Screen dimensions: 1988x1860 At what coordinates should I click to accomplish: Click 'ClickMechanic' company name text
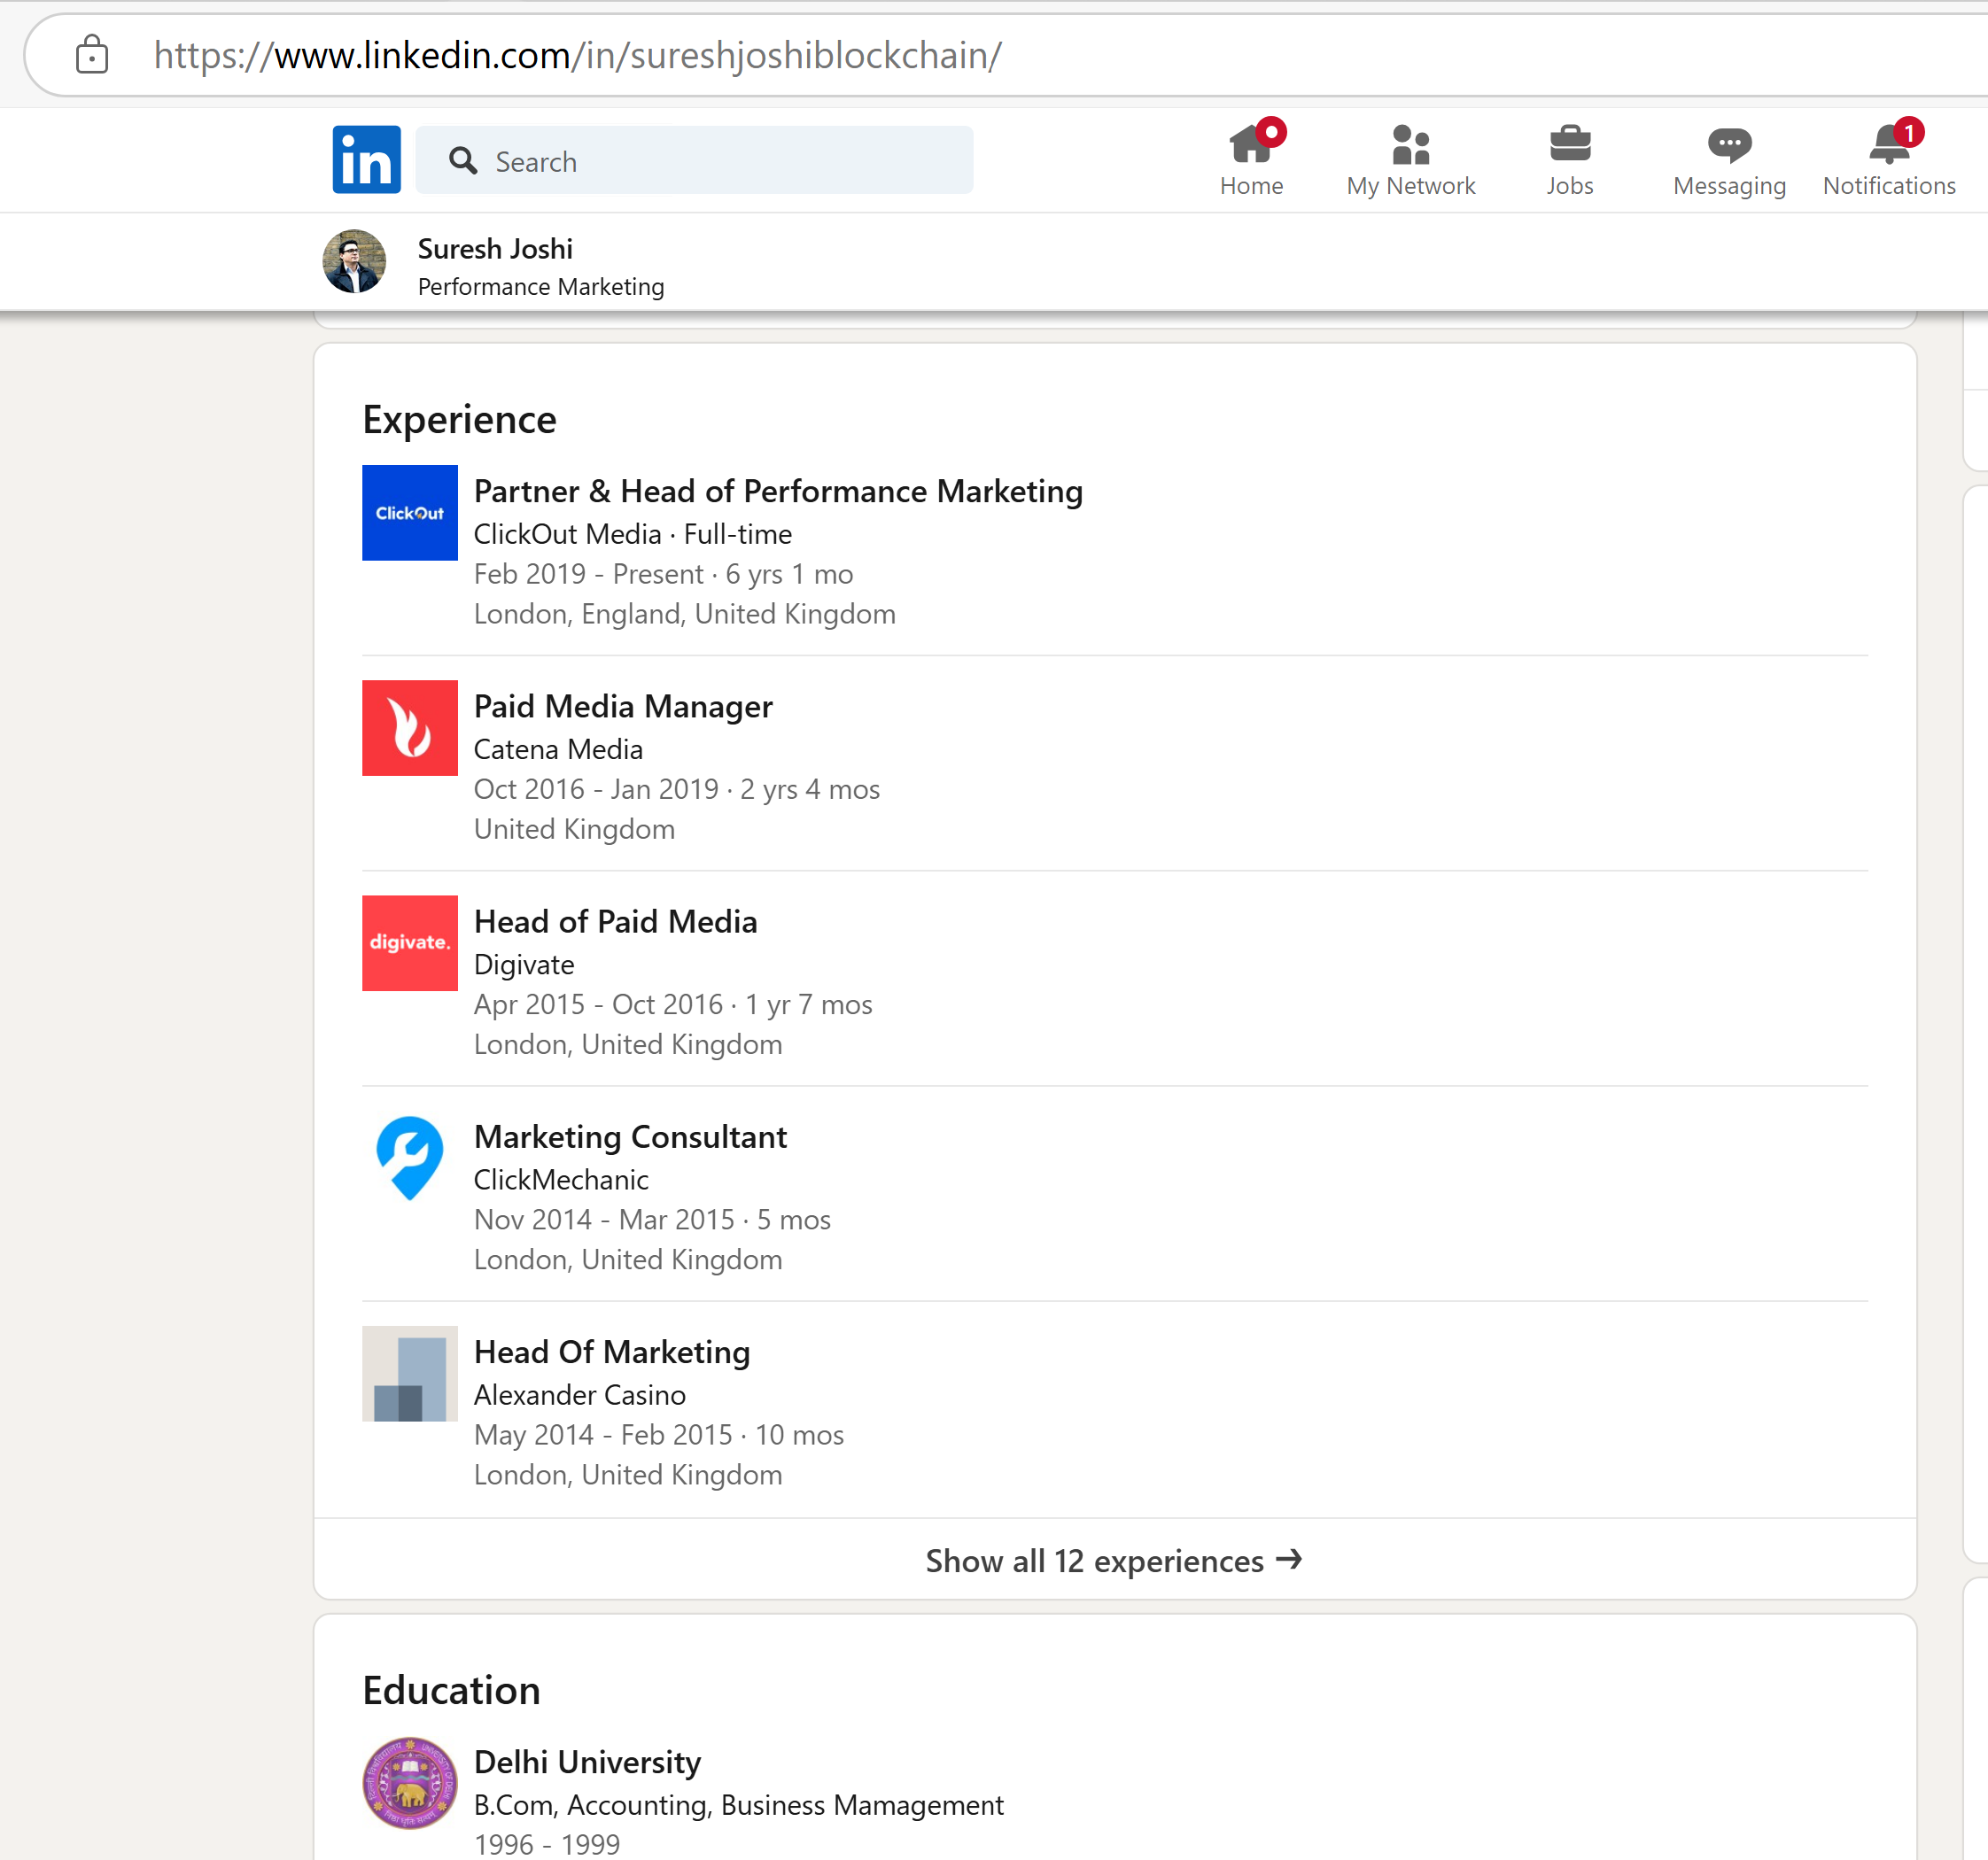561,1180
